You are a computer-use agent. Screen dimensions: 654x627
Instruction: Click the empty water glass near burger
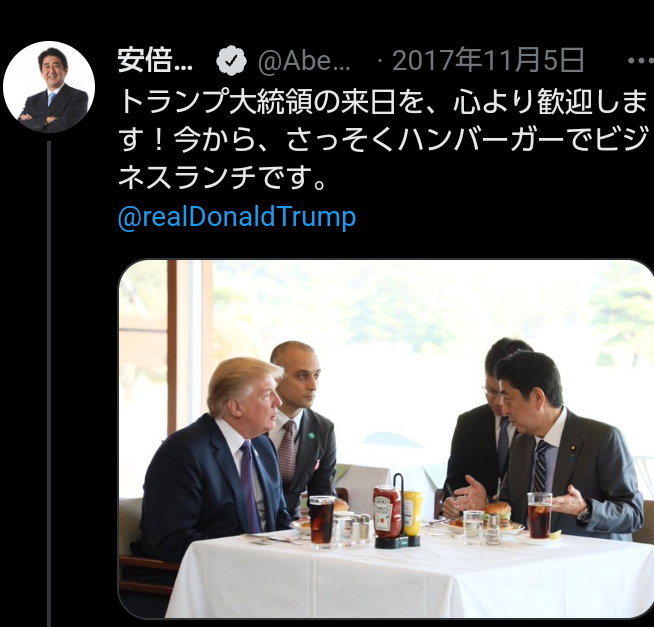[473, 527]
